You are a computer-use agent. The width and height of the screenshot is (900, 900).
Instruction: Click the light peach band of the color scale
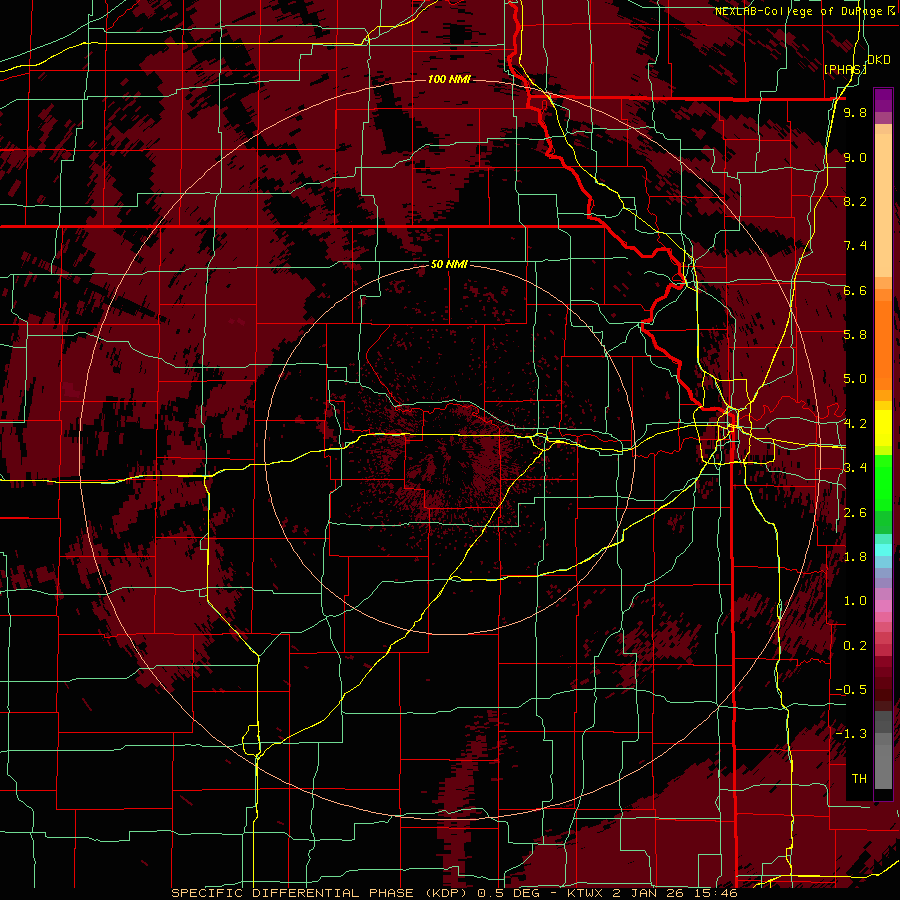883,207
